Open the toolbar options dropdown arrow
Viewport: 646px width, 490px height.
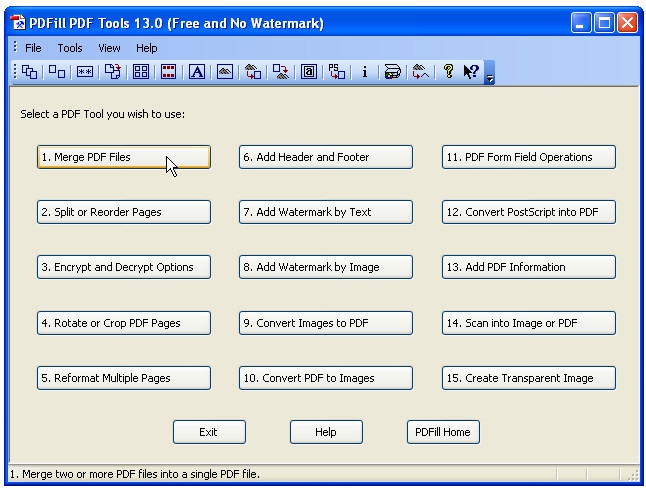tap(489, 73)
